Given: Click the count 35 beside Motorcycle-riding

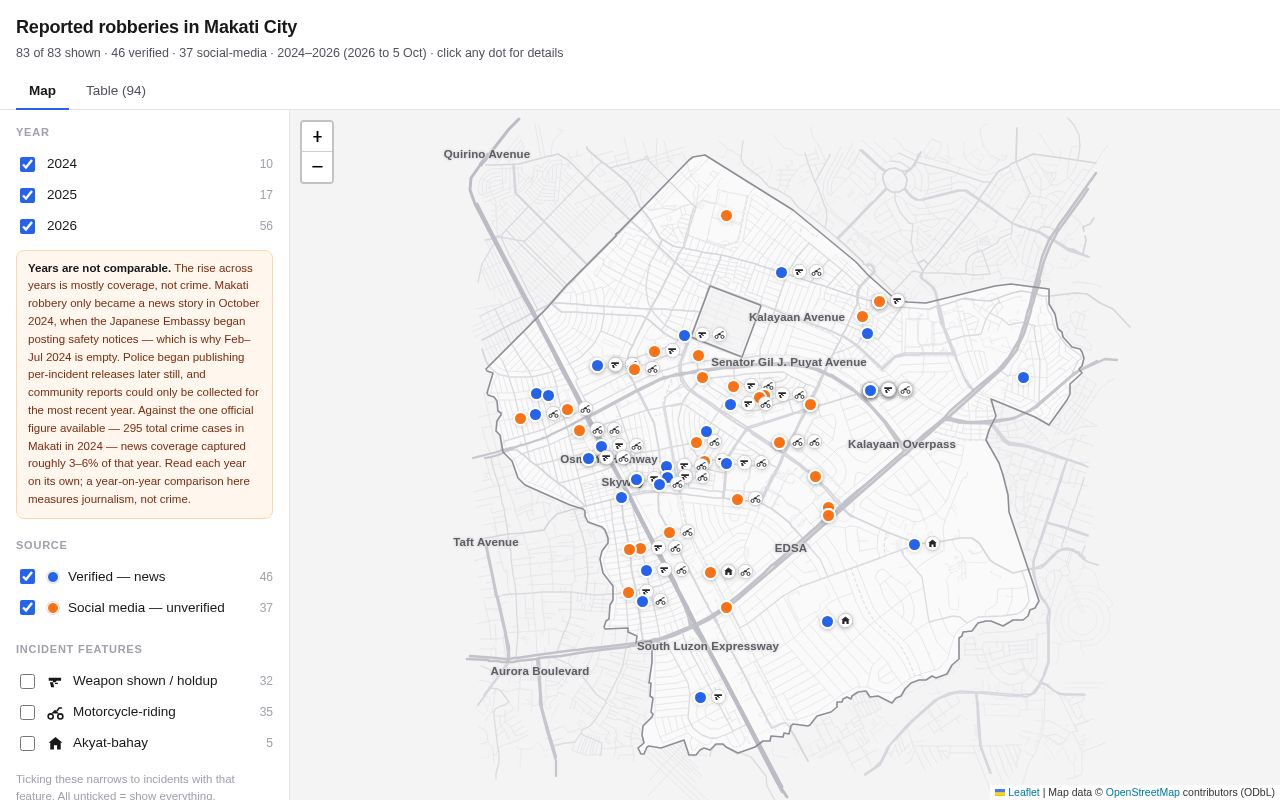Looking at the screenshot, I should point(266,712).
